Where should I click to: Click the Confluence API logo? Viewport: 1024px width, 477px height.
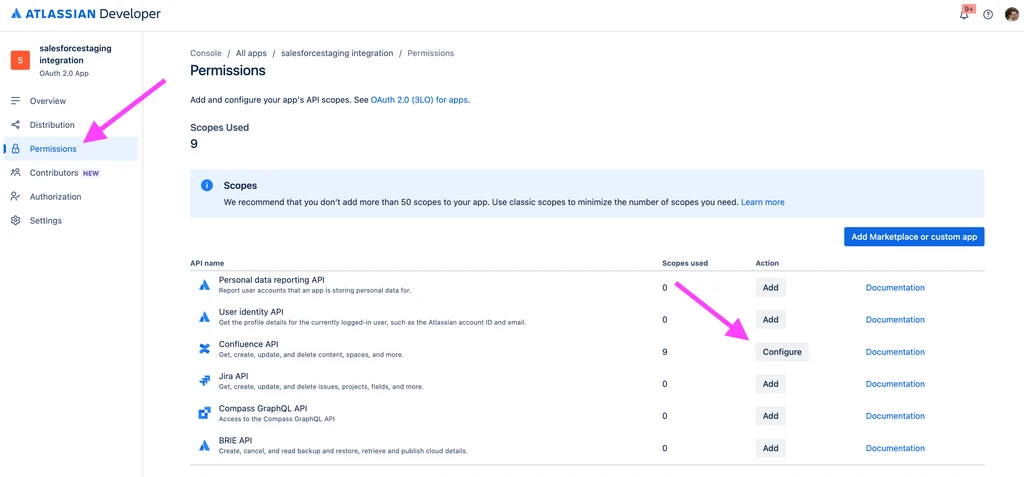(204, 349)
